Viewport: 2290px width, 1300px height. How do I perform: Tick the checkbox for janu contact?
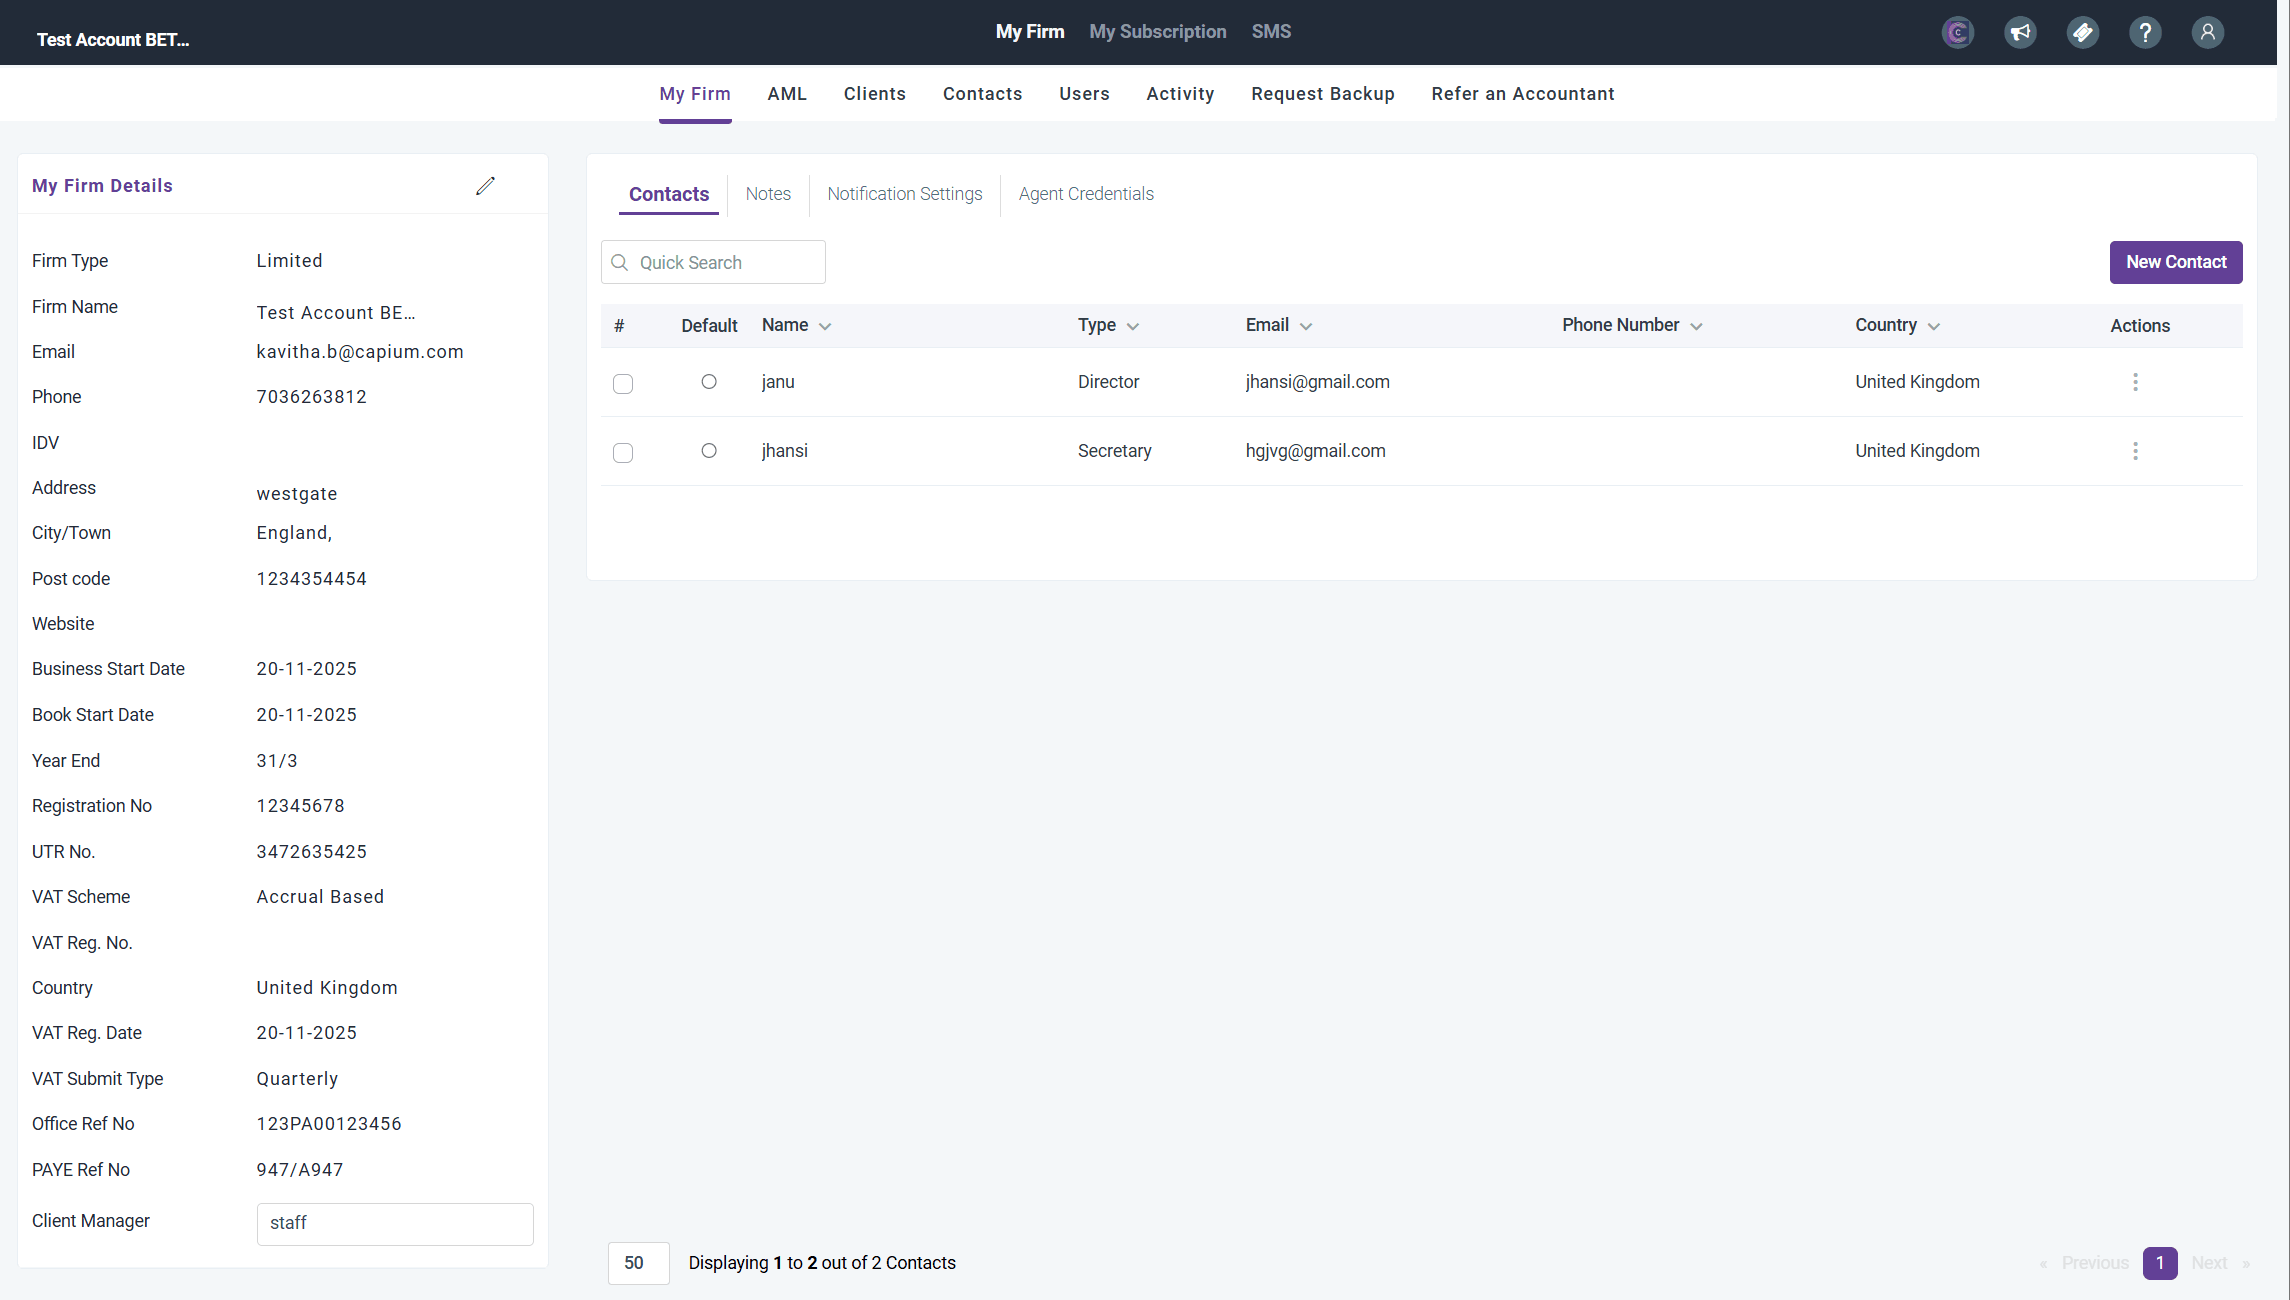623,384
